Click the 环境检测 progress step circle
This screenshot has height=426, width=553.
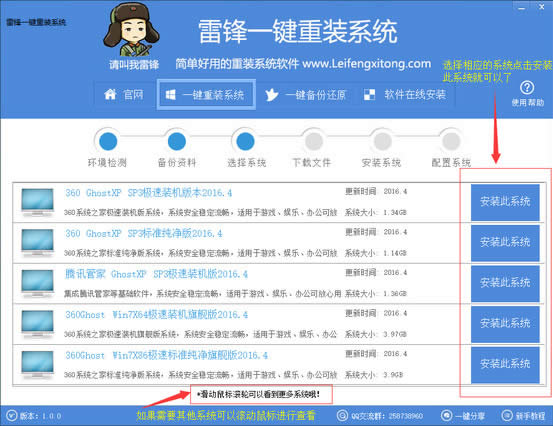tap(108, 141)
